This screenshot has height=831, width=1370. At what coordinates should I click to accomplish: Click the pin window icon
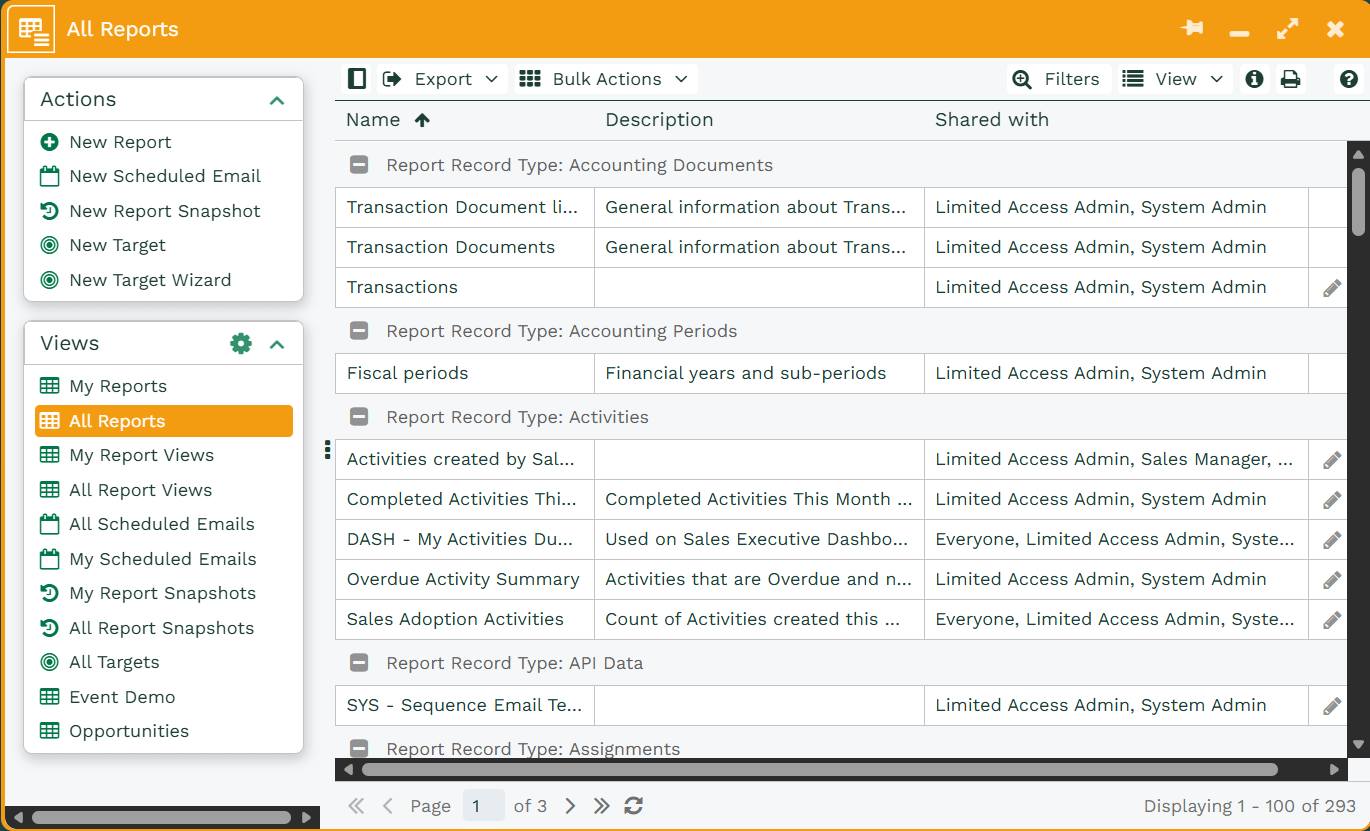pos(1192,29)
